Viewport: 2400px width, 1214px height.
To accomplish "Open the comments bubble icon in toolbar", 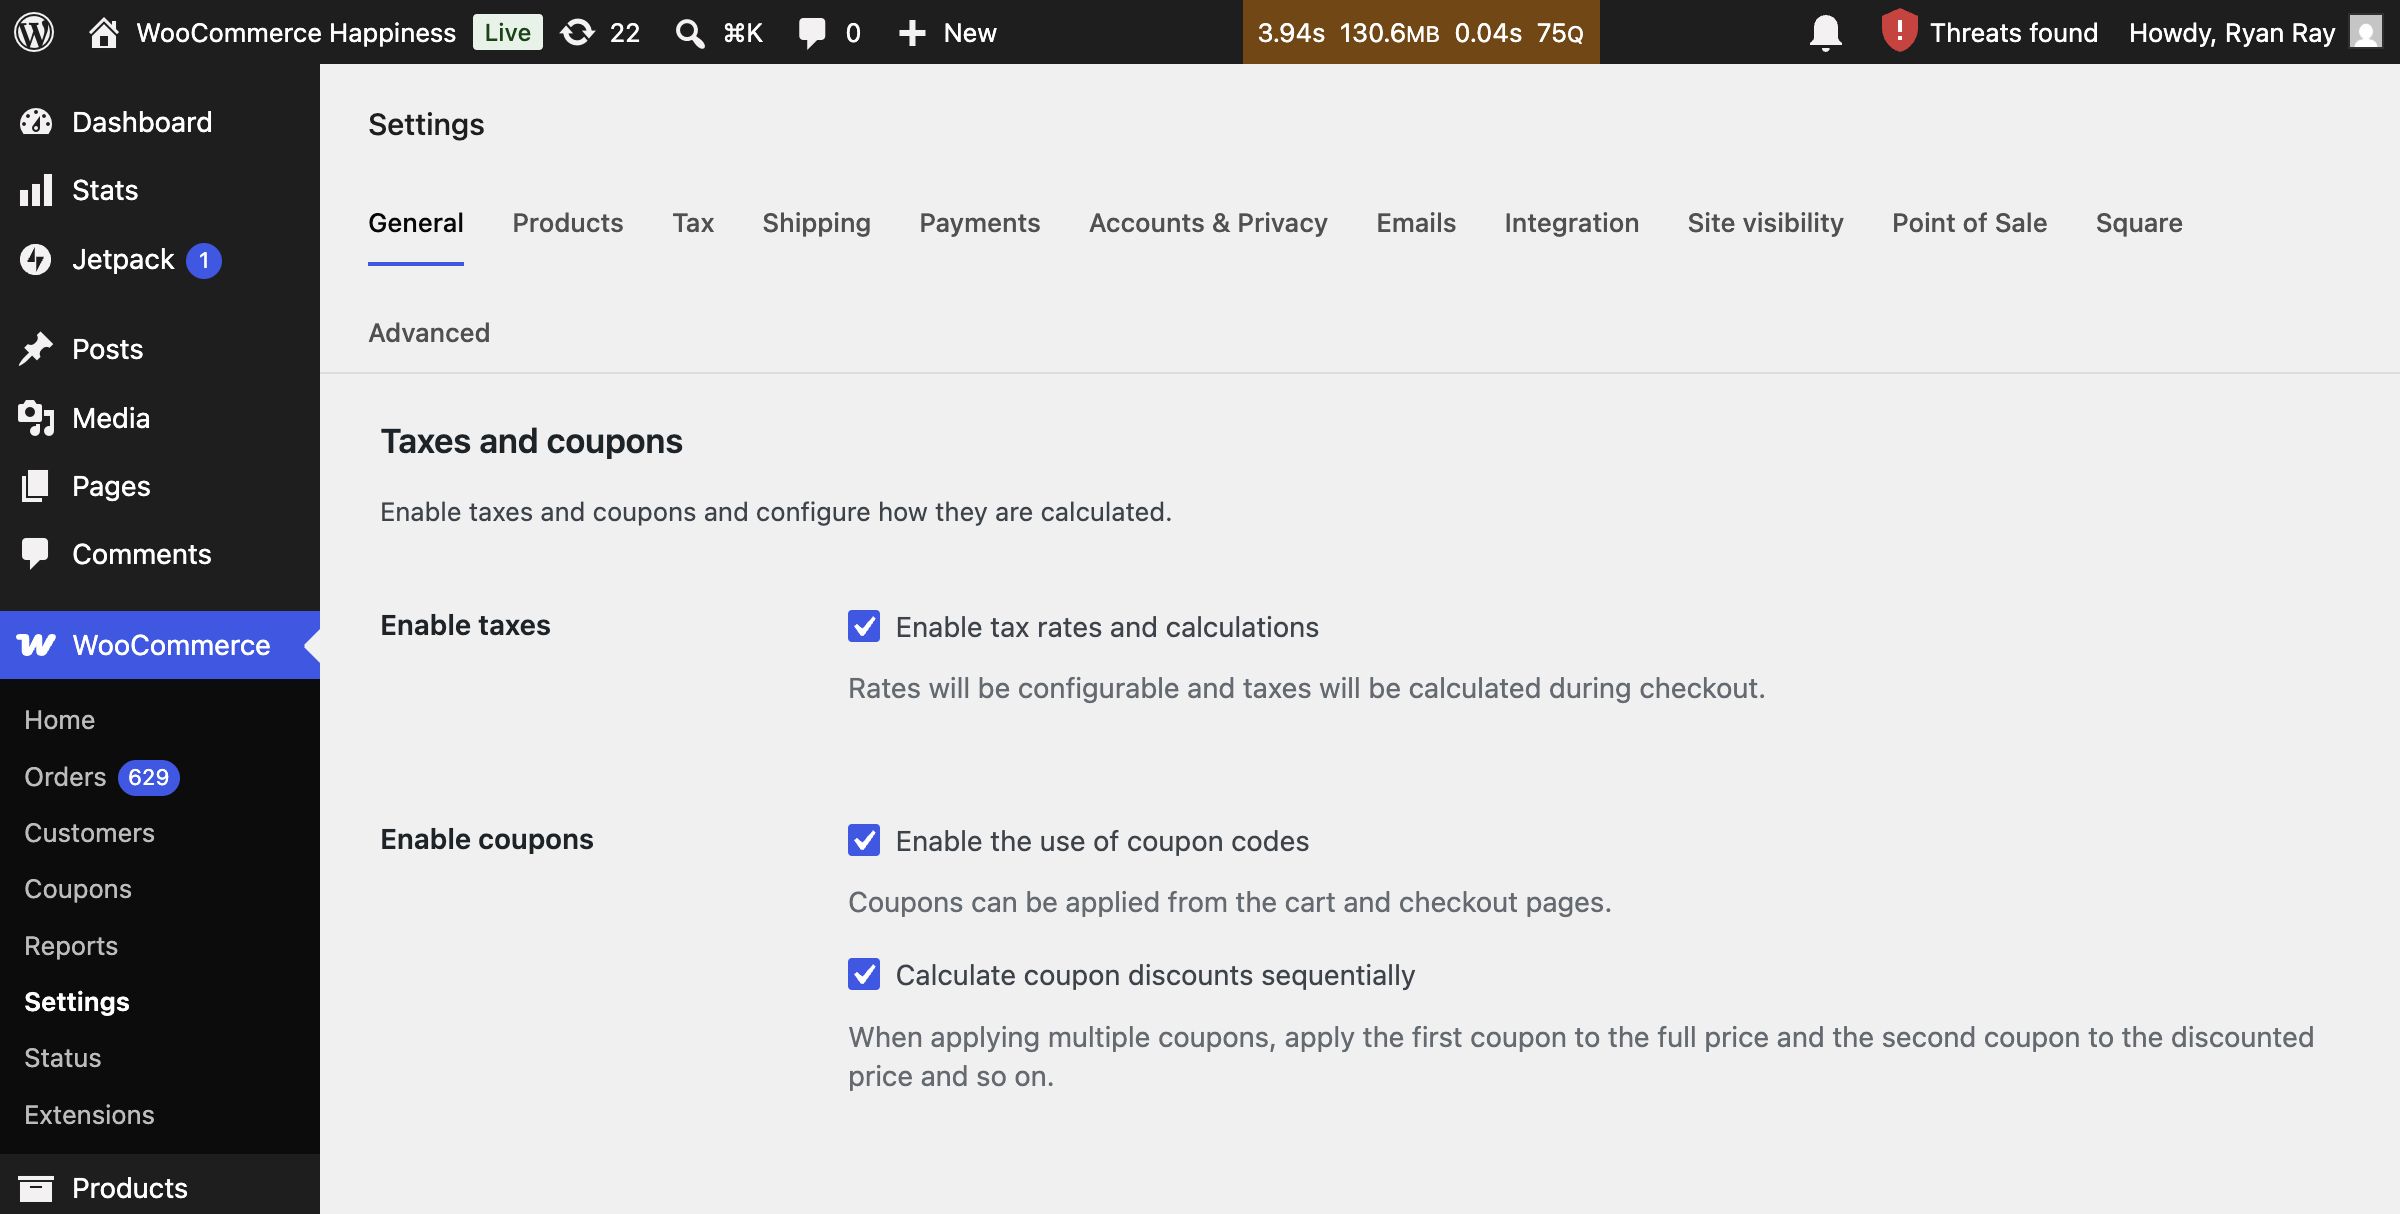I will [812, 33].
